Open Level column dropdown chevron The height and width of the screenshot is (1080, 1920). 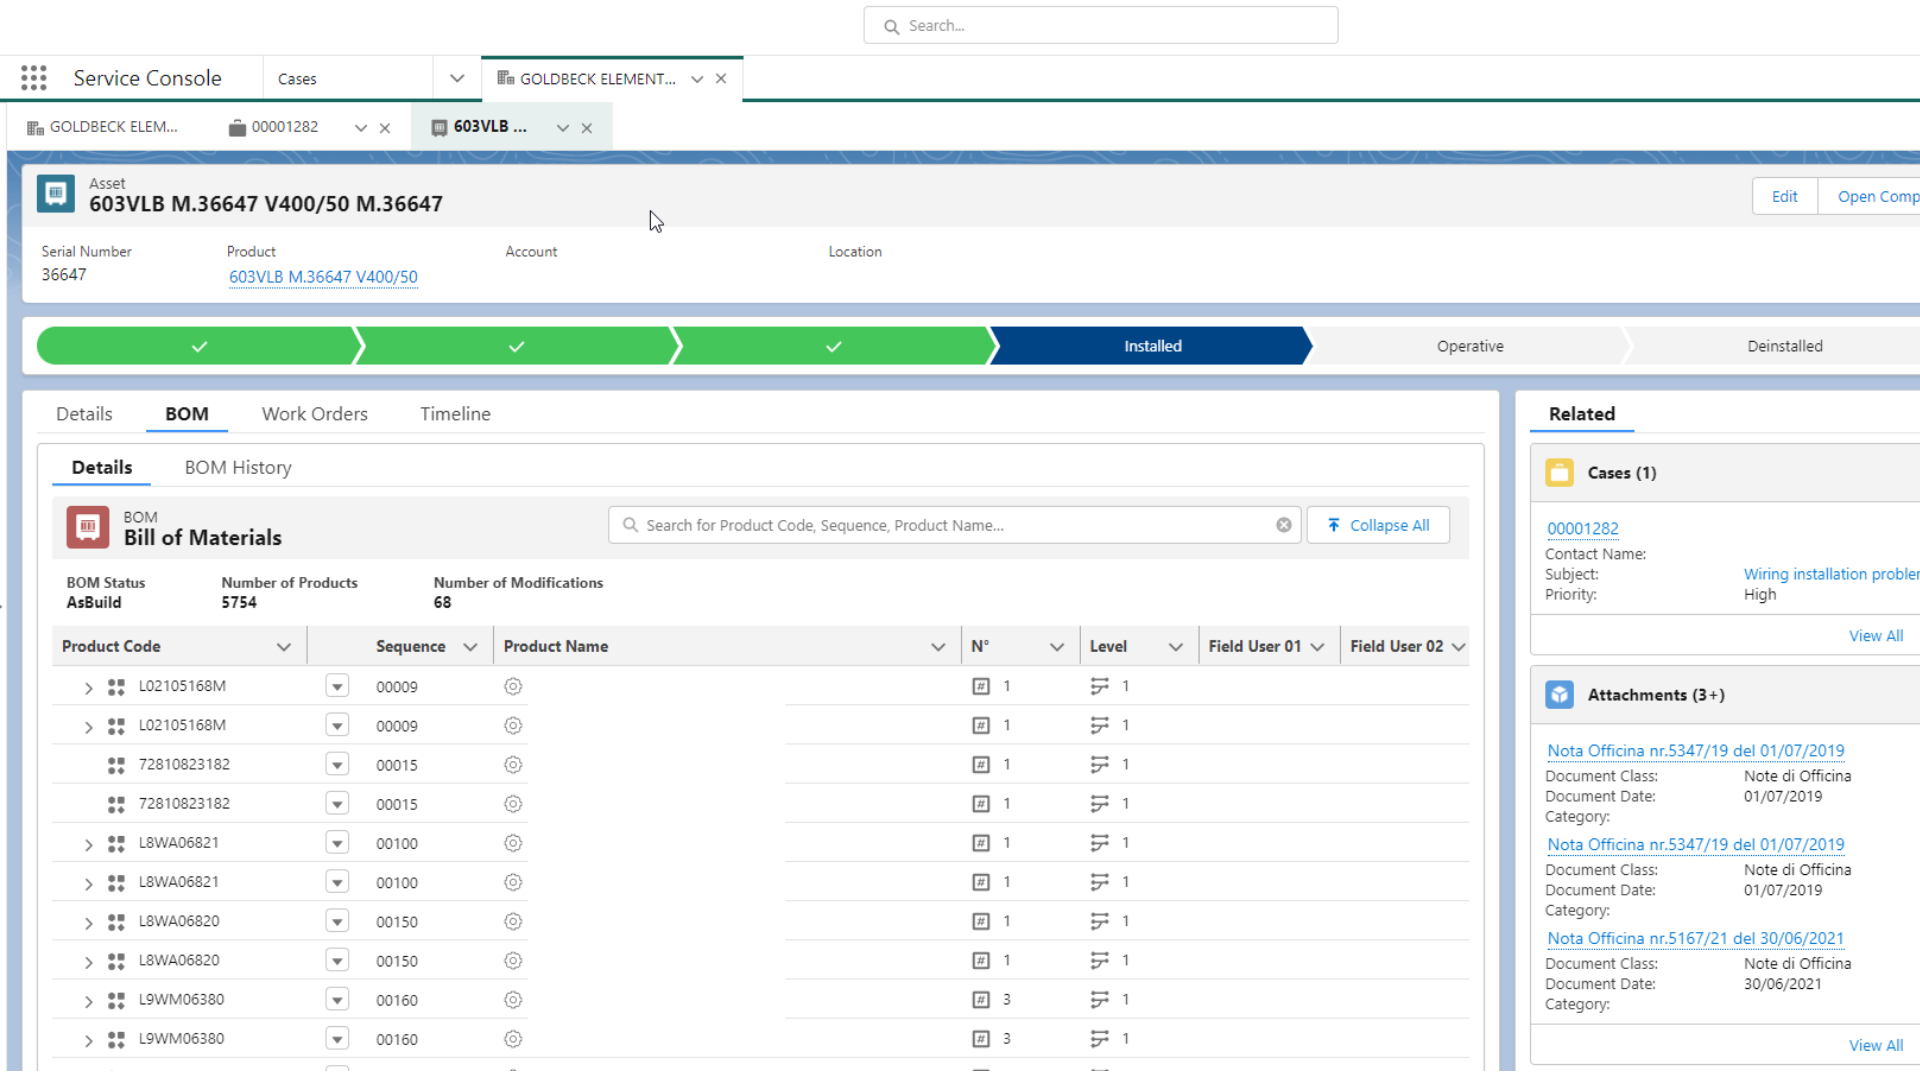click(x=1176, y=647)
